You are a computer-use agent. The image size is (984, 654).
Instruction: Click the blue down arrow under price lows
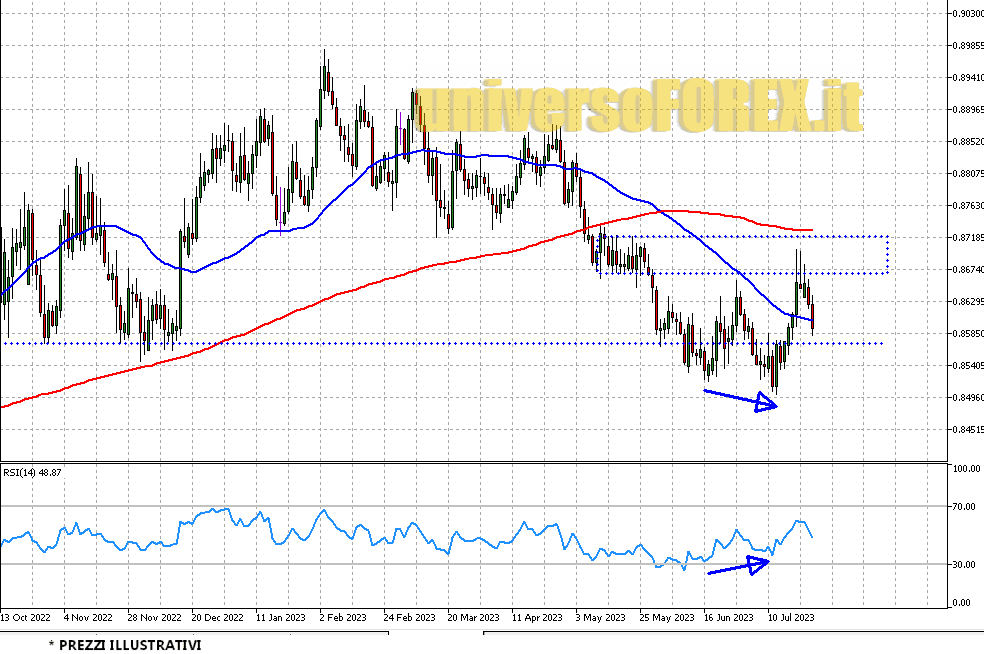pos(740,398)
